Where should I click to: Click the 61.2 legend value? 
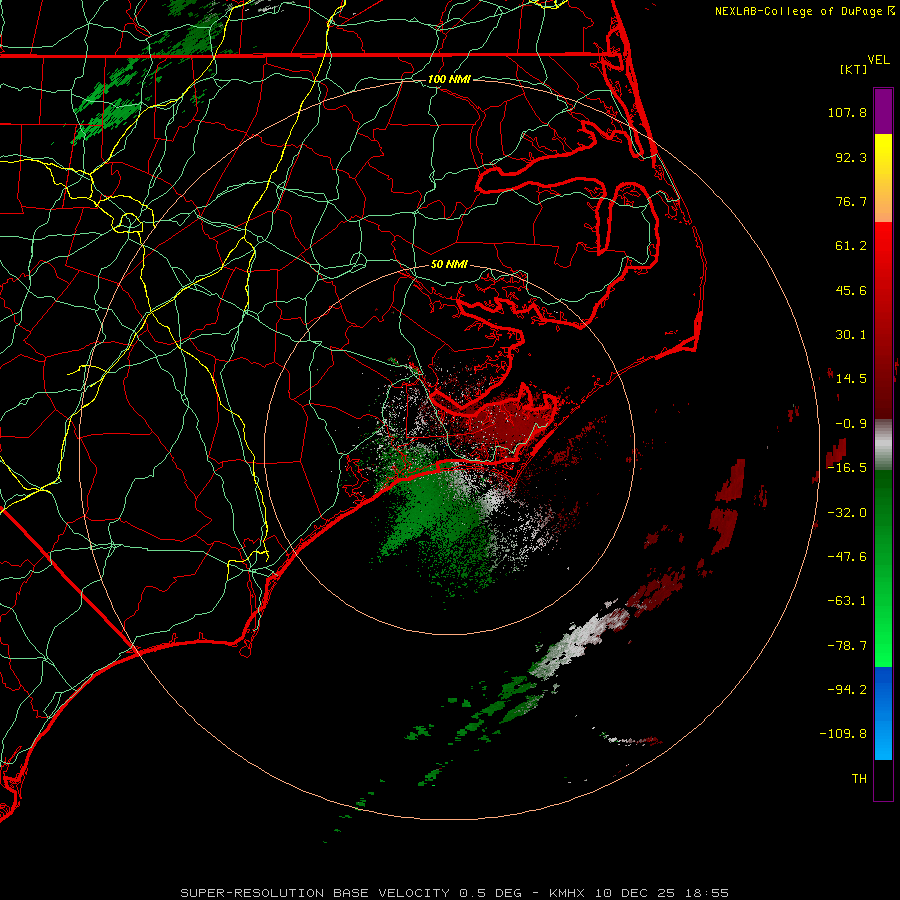[x=851, y=246]
